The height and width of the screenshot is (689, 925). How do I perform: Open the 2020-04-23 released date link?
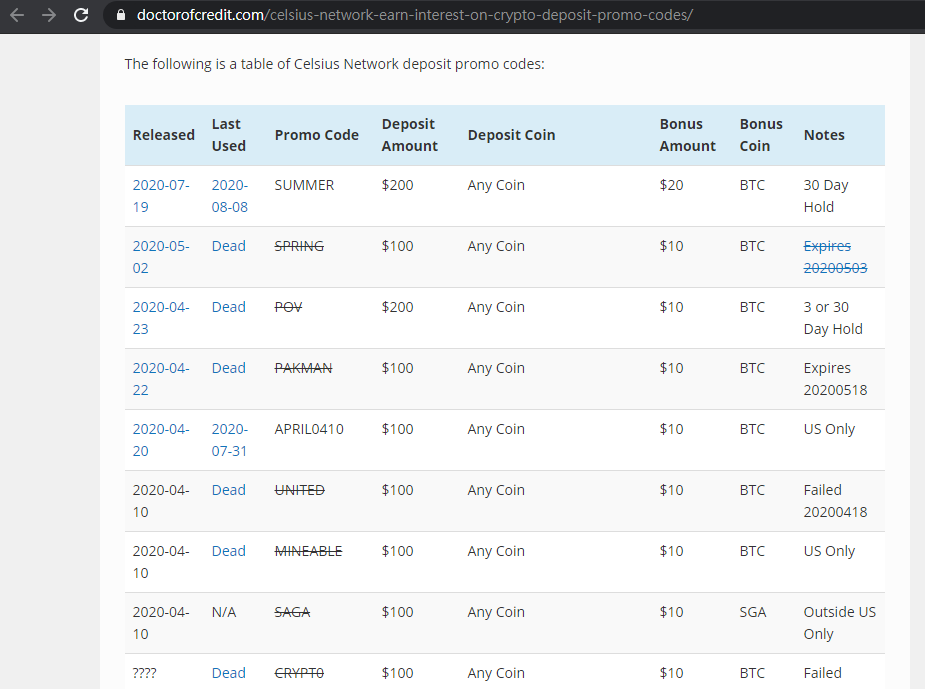coord(161,318)
